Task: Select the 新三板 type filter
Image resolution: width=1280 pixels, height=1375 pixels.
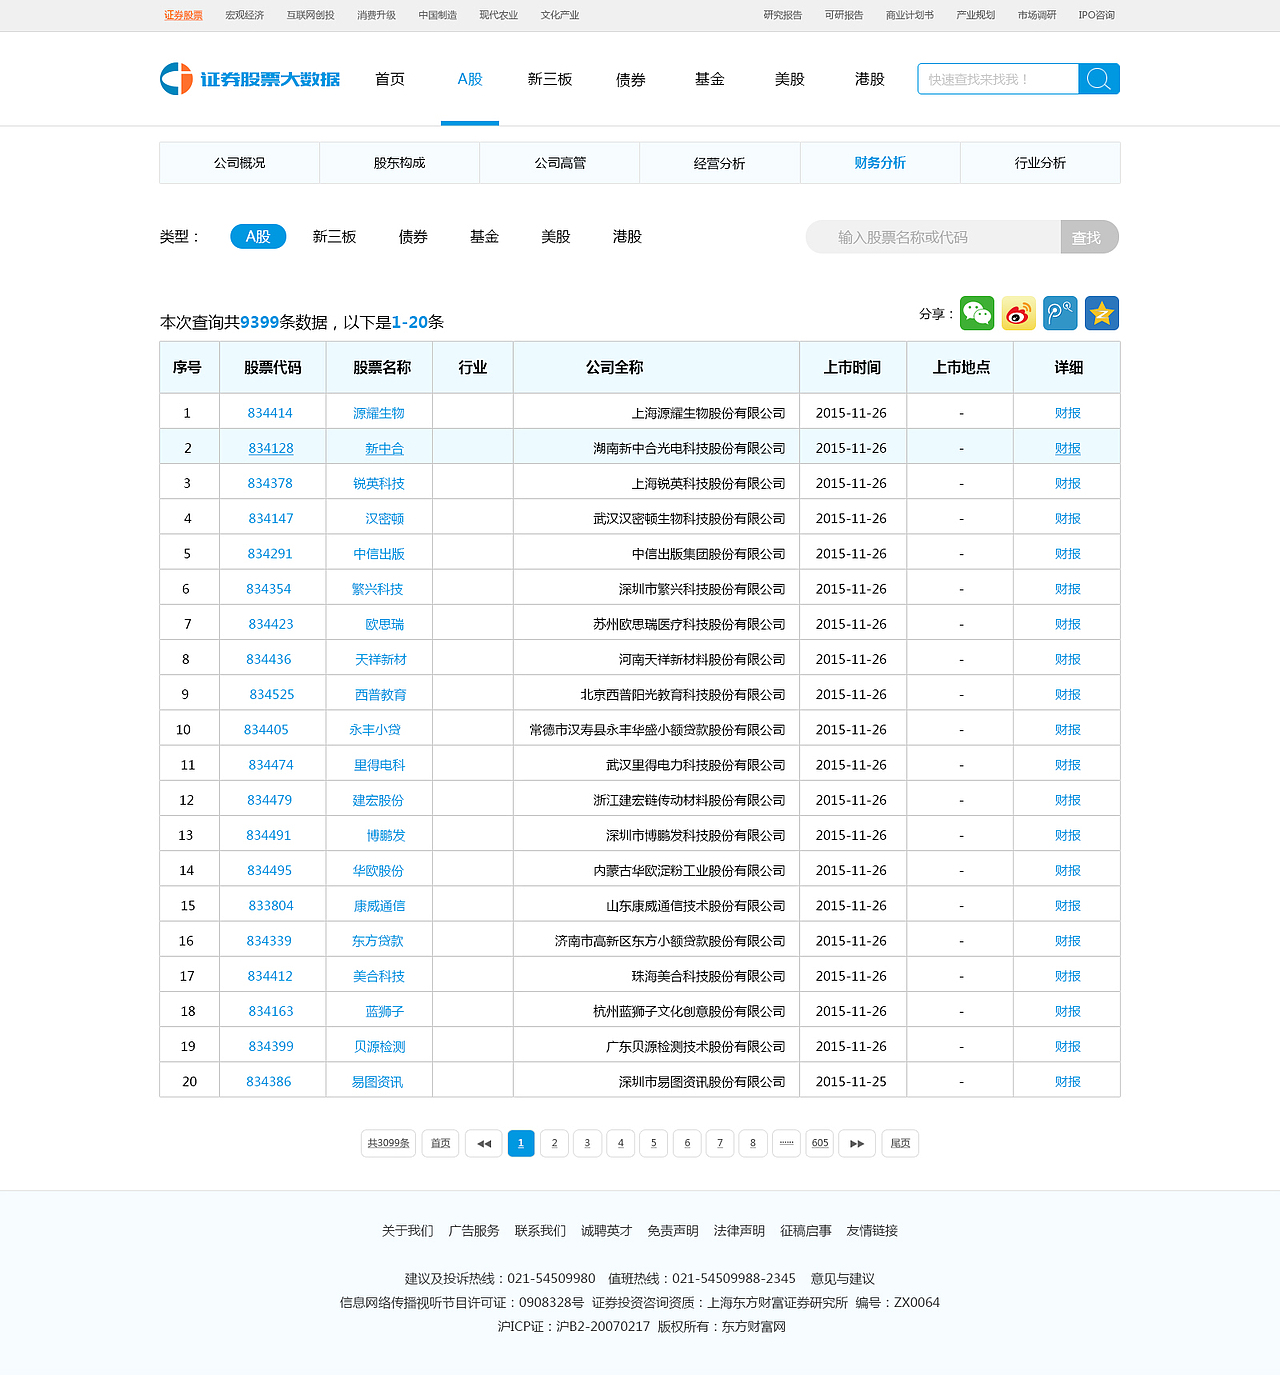Action: pyautogui.click(x=334, y=237)
